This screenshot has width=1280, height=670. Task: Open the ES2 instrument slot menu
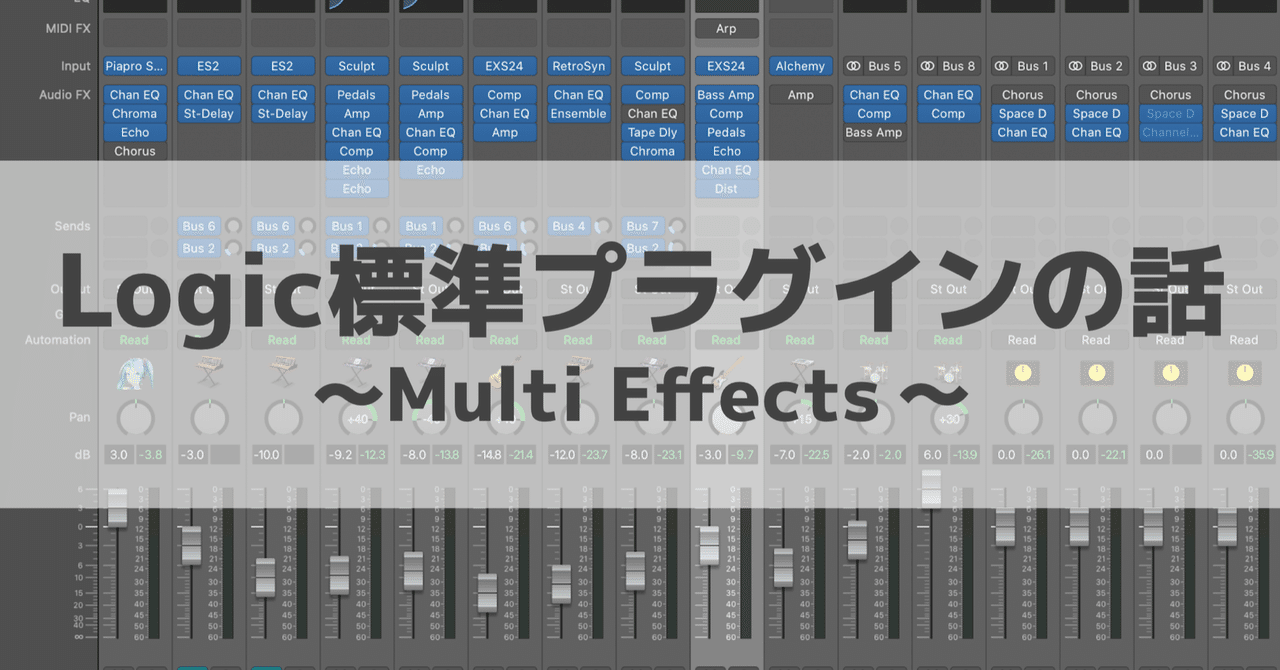[209, 65]
